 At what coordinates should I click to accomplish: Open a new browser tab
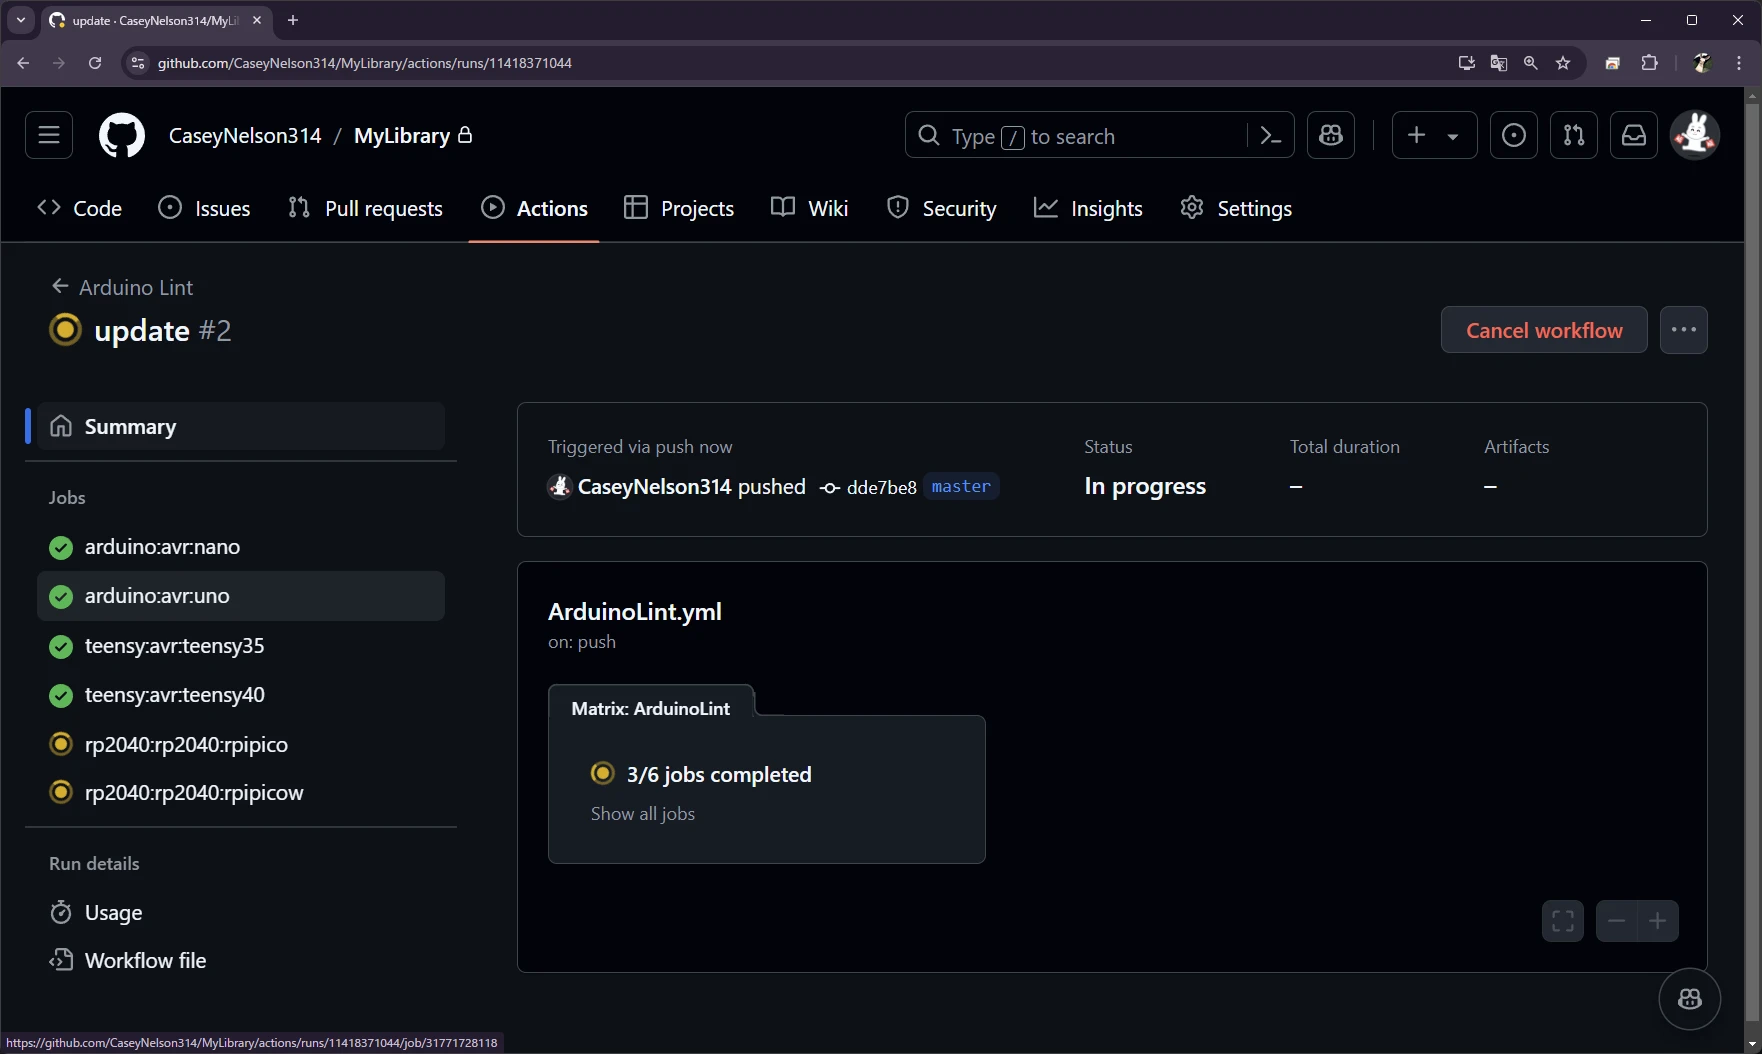click(293, 20)
